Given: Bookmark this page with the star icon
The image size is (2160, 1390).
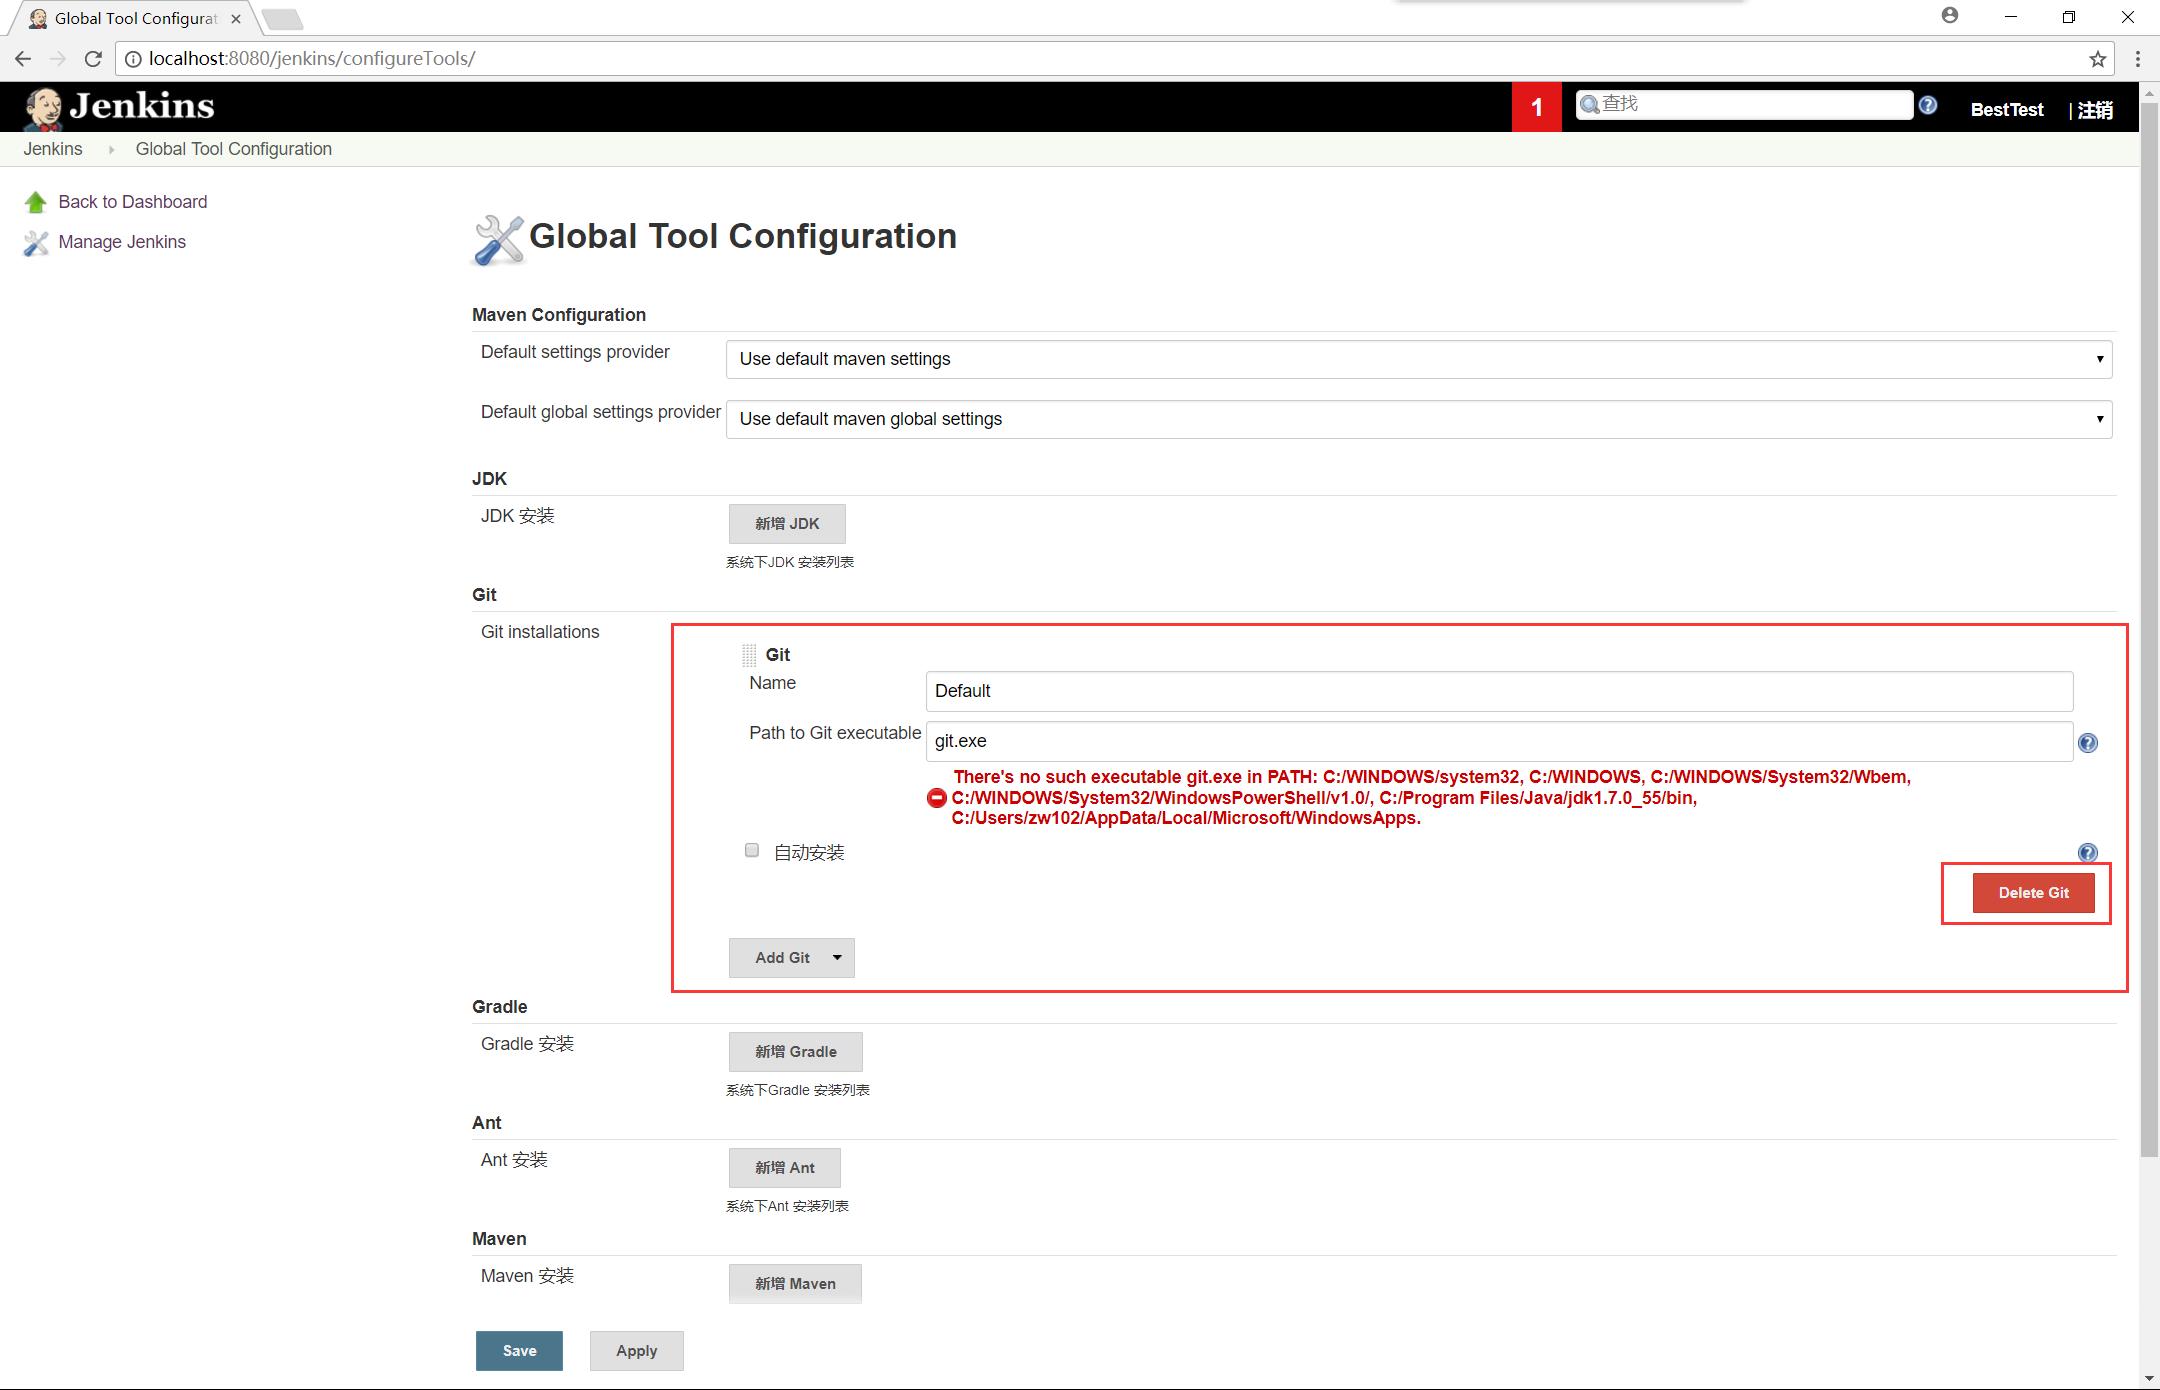Looking at the screenshot, I should coord(2098,59).
